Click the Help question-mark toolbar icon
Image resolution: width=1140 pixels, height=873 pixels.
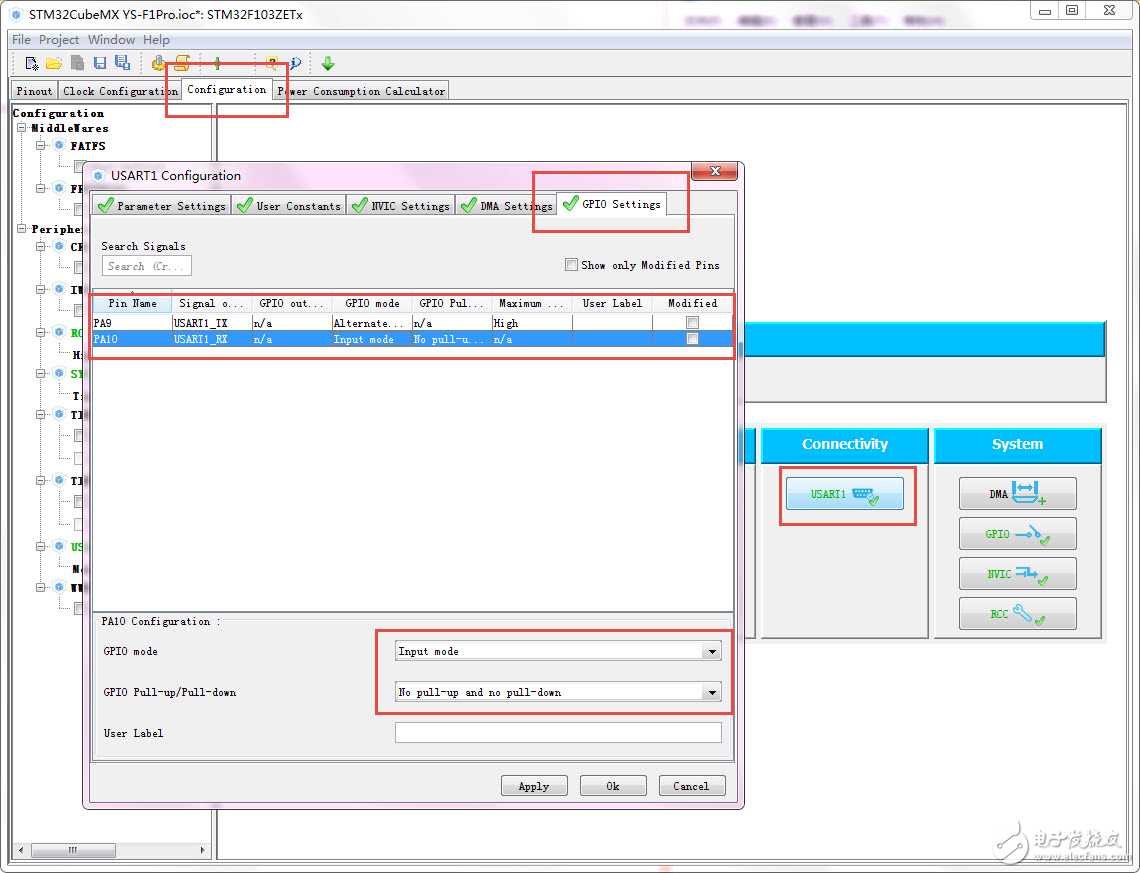(x=271, y=63)
